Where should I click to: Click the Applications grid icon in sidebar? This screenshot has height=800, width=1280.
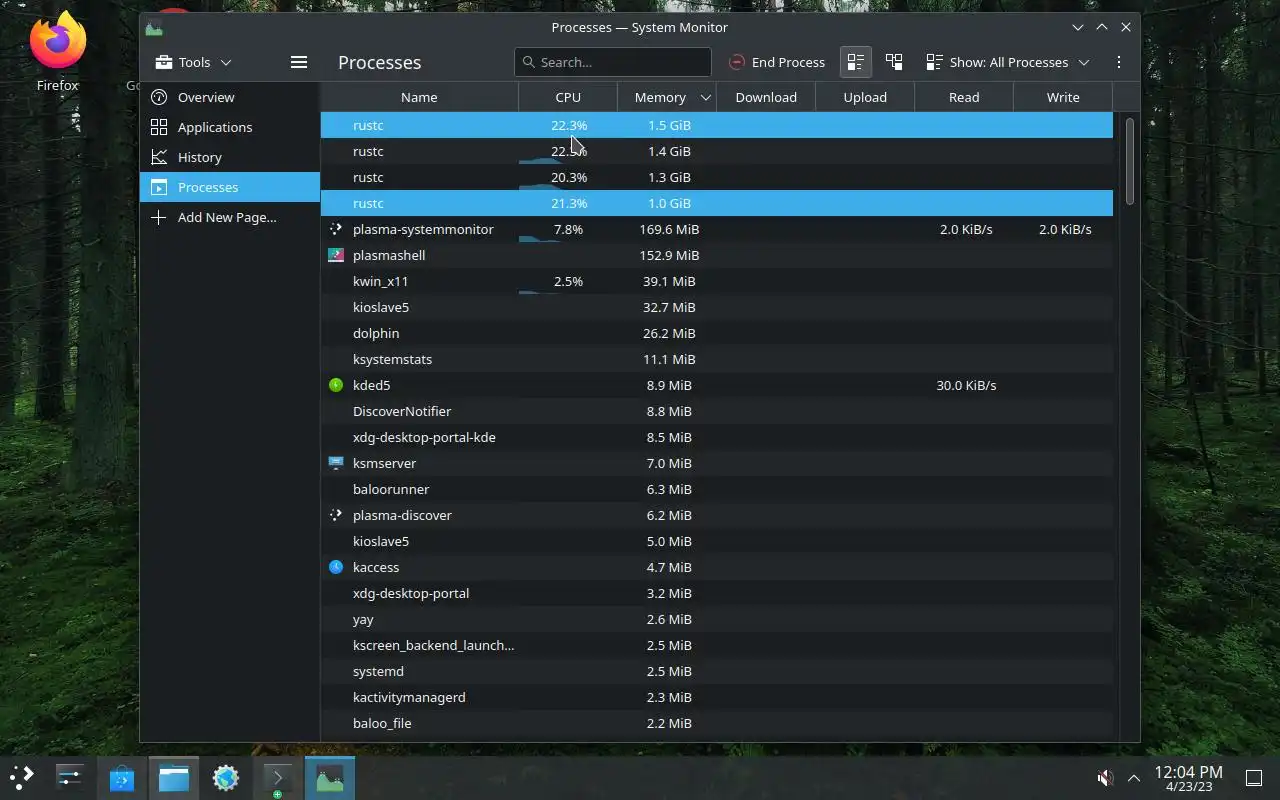(158, 127)
